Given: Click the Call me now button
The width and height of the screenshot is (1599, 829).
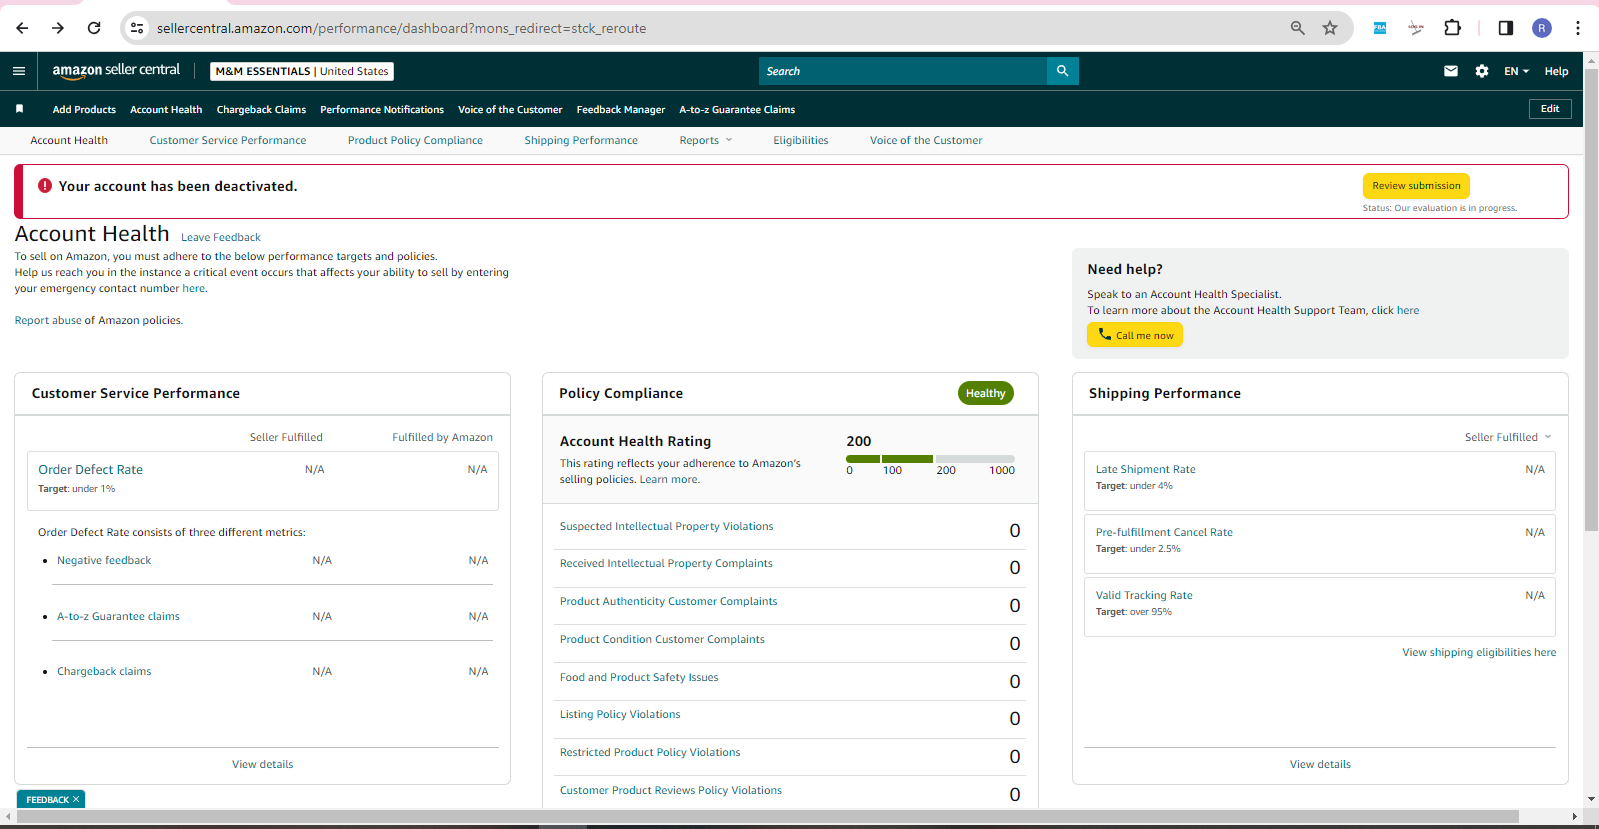Looking at the screenshot, I should 1135,335.
